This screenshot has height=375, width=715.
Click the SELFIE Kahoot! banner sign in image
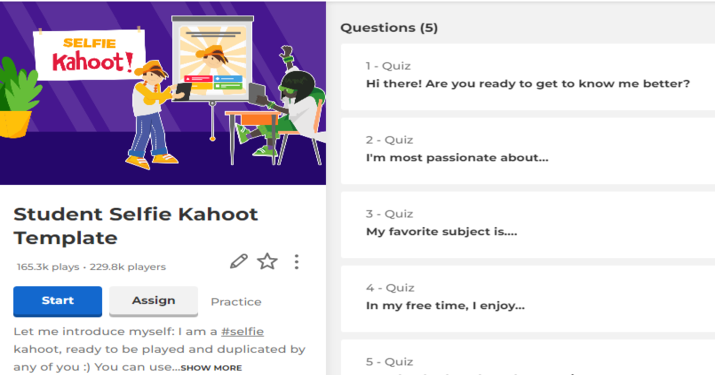[x=89, y=55]
